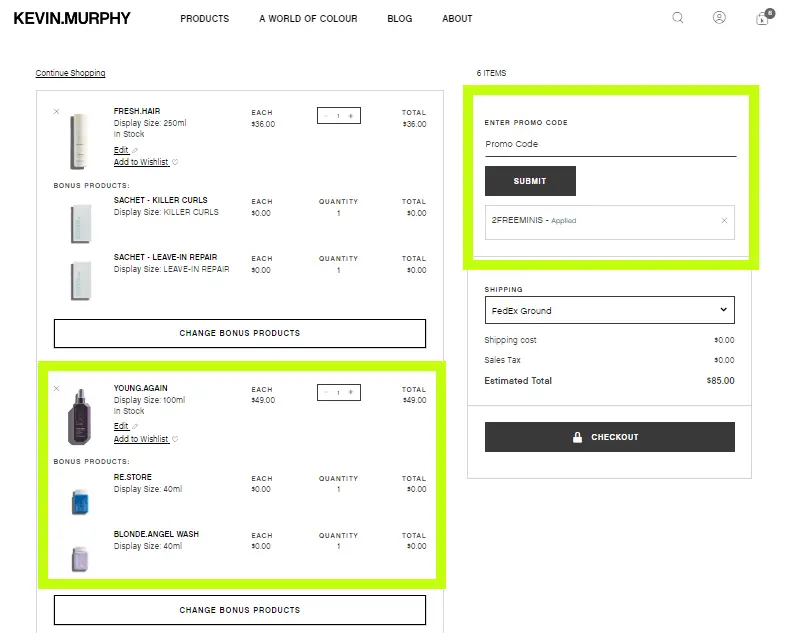The height and width of the screenshot is (633, 800).
Task: Change bonus products for FRESH.HAIR
Action: (240, 334)
